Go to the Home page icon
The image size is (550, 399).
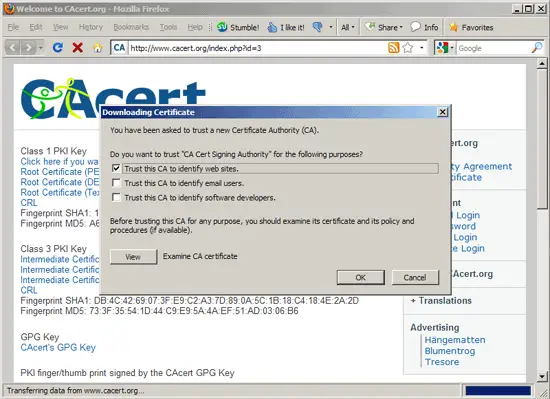click(98, 48)
